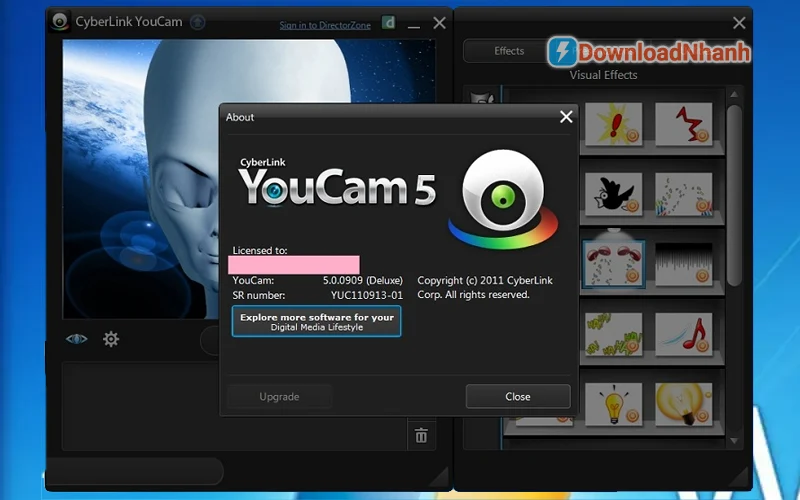Select the red music note swoosh effect
This screenshot has height=500, width=800.
click(683, 334)
